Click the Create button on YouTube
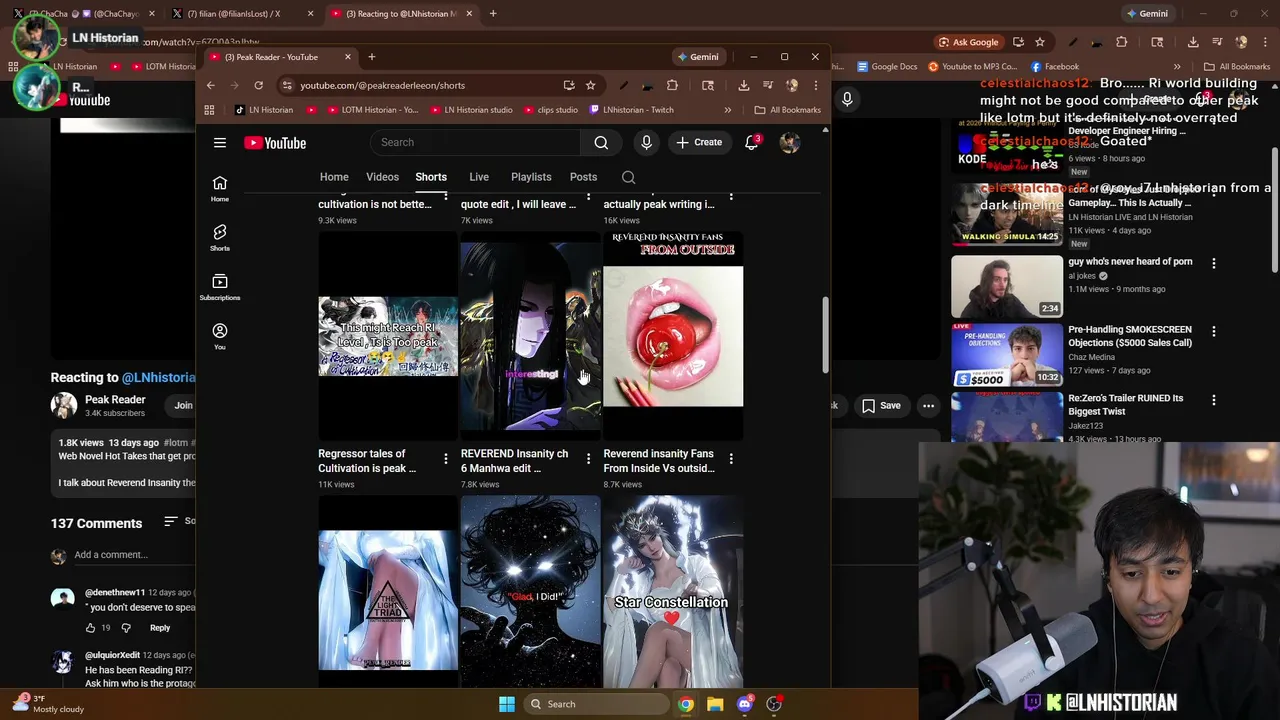The width and height of the screenshot is (1280, 720). (x=698, y=143)
